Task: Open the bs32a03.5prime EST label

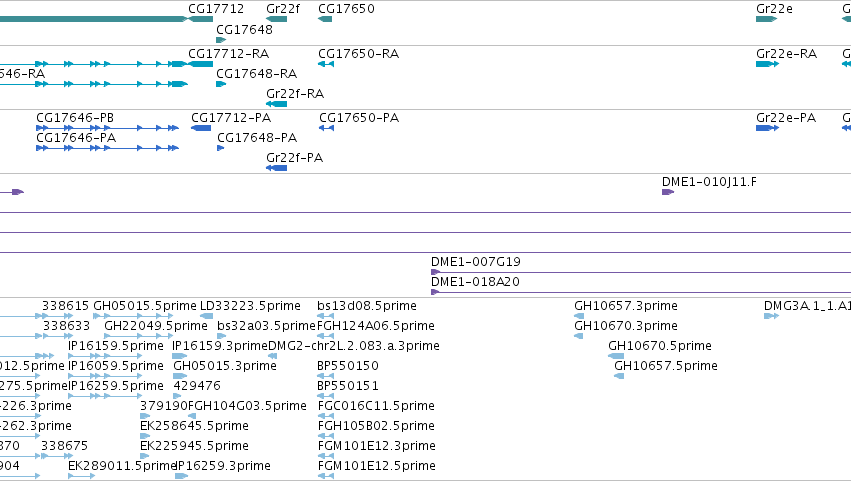Action: tap(266, 326)
